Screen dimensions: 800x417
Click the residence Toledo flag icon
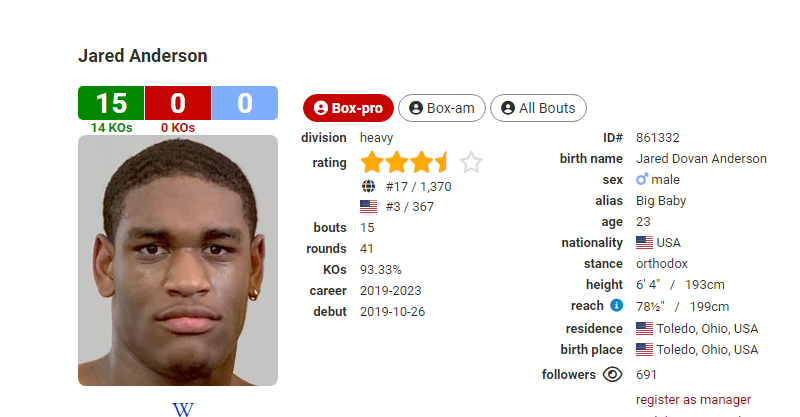[x=644, y=328]
